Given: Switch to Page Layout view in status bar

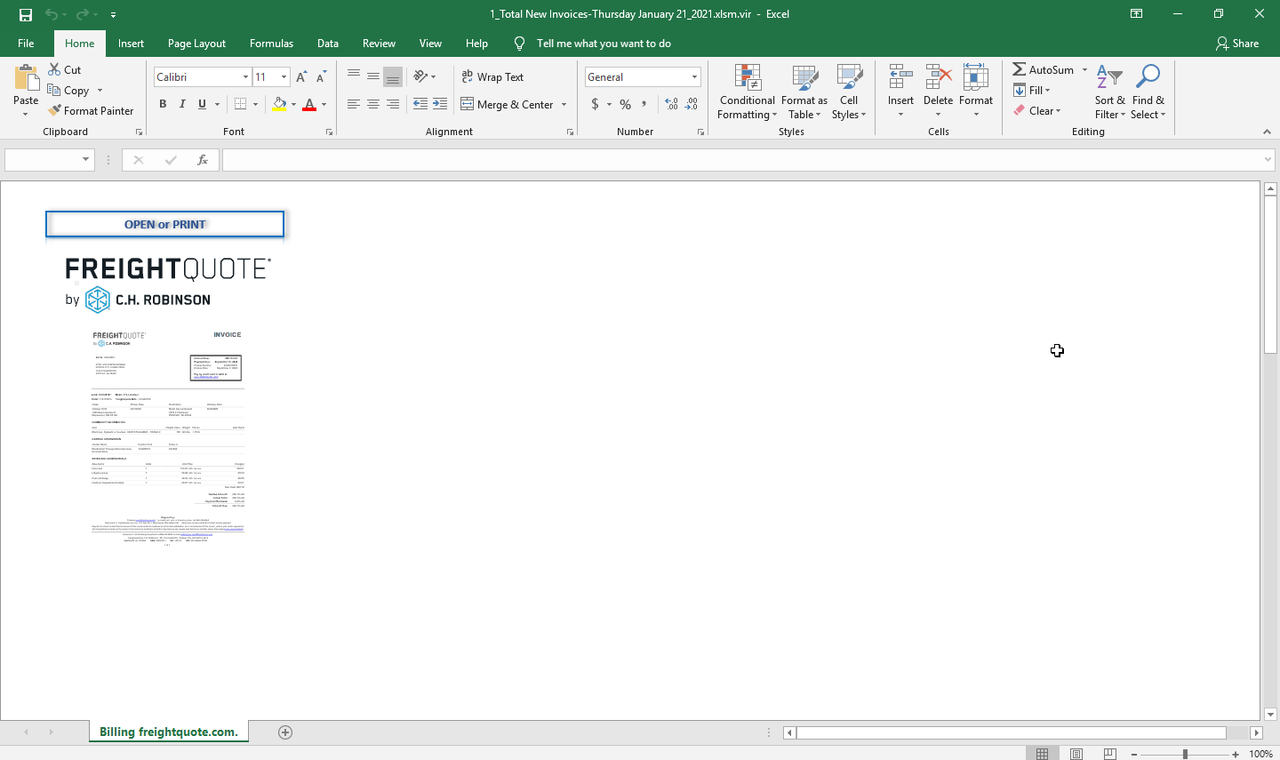Looking at the screenshot, I should coord(1076,753).
